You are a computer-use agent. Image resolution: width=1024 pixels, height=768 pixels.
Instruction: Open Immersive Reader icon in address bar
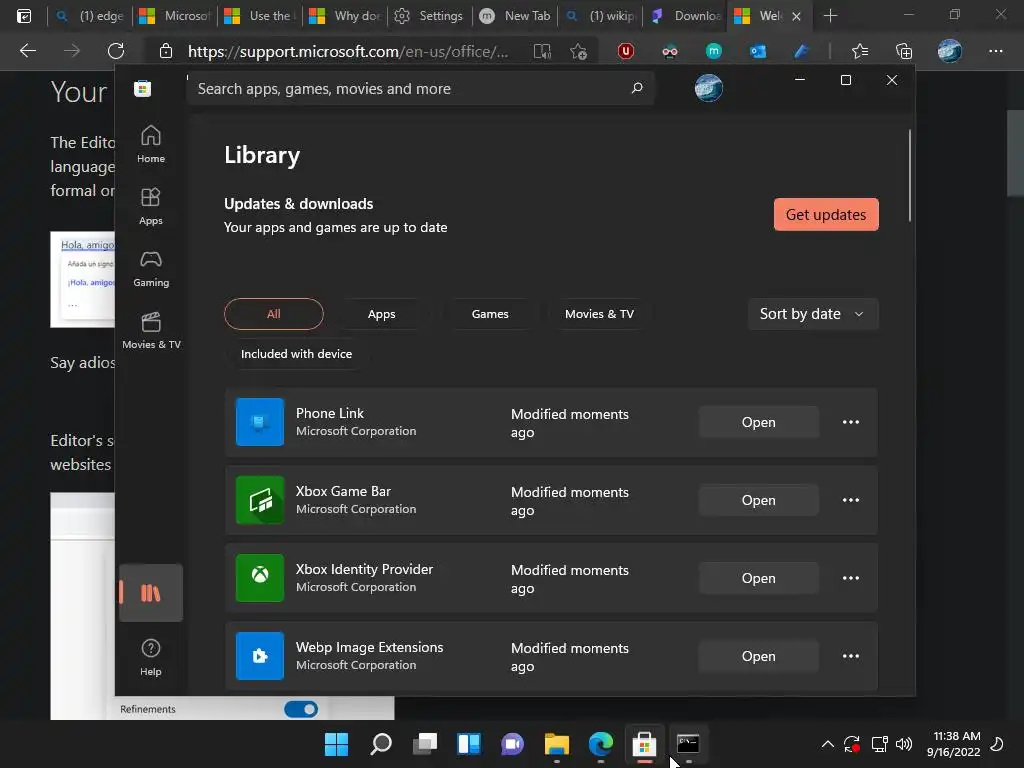tap(542, 51)
